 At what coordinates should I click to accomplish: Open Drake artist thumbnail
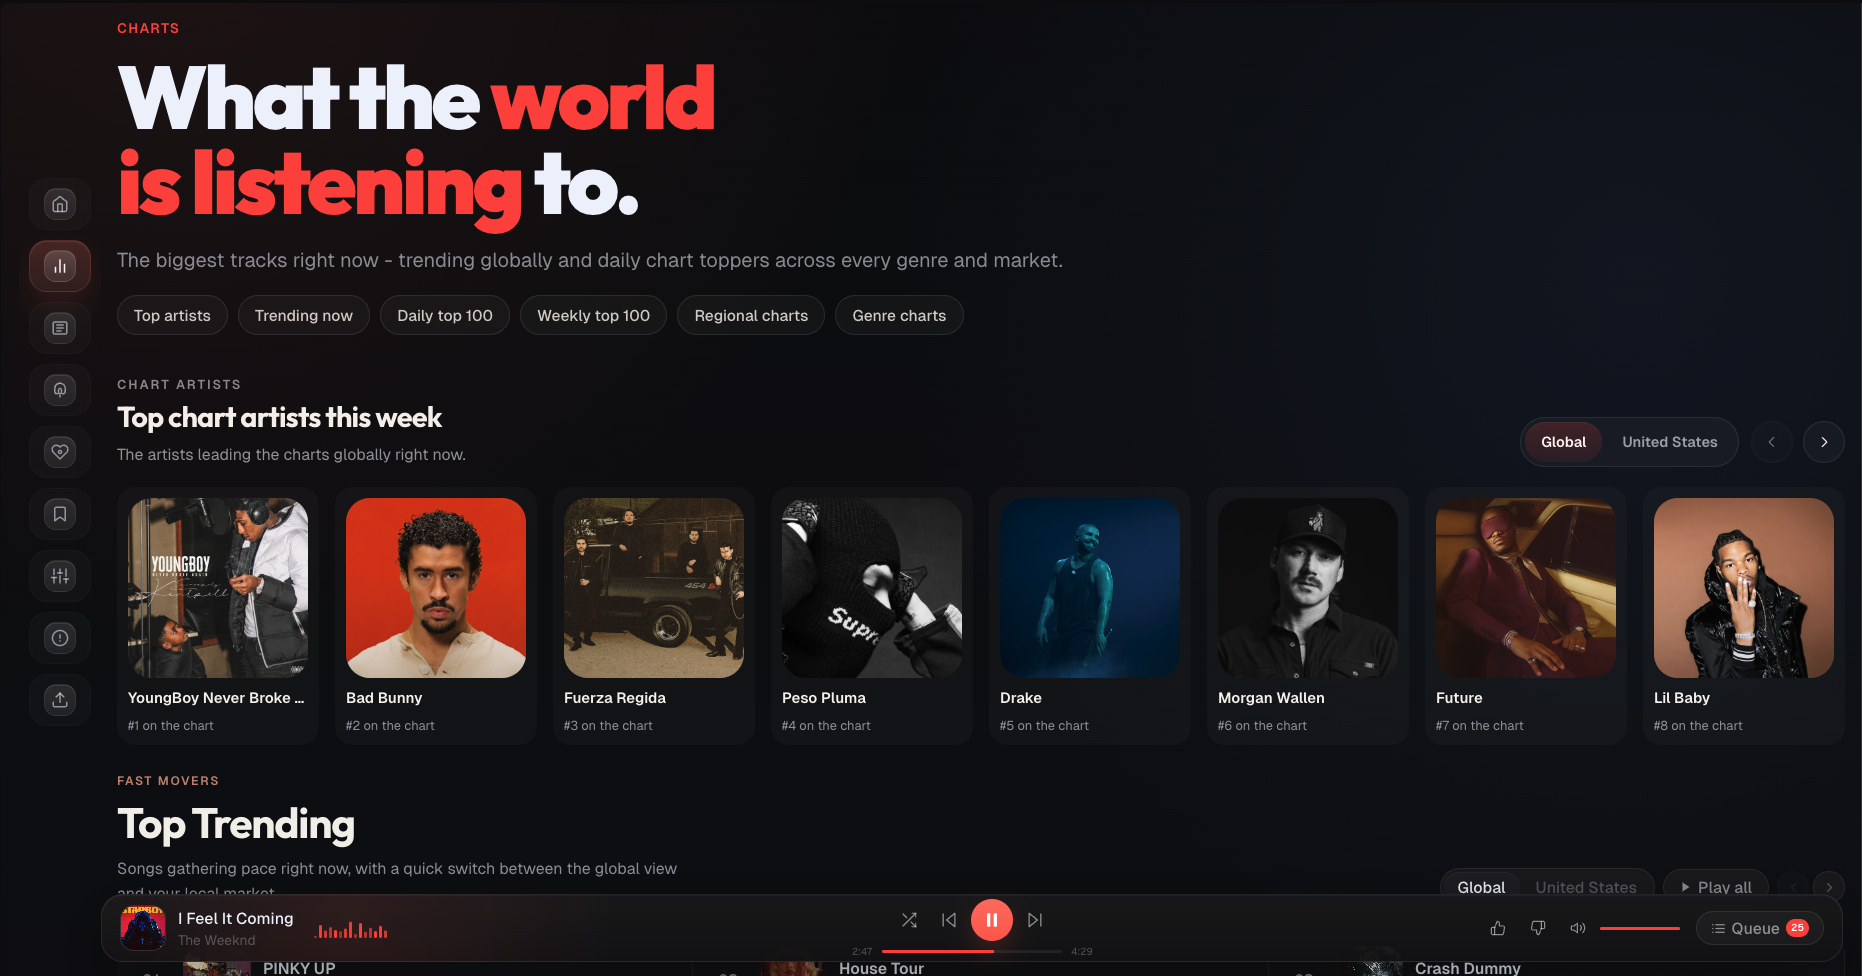1090,588
